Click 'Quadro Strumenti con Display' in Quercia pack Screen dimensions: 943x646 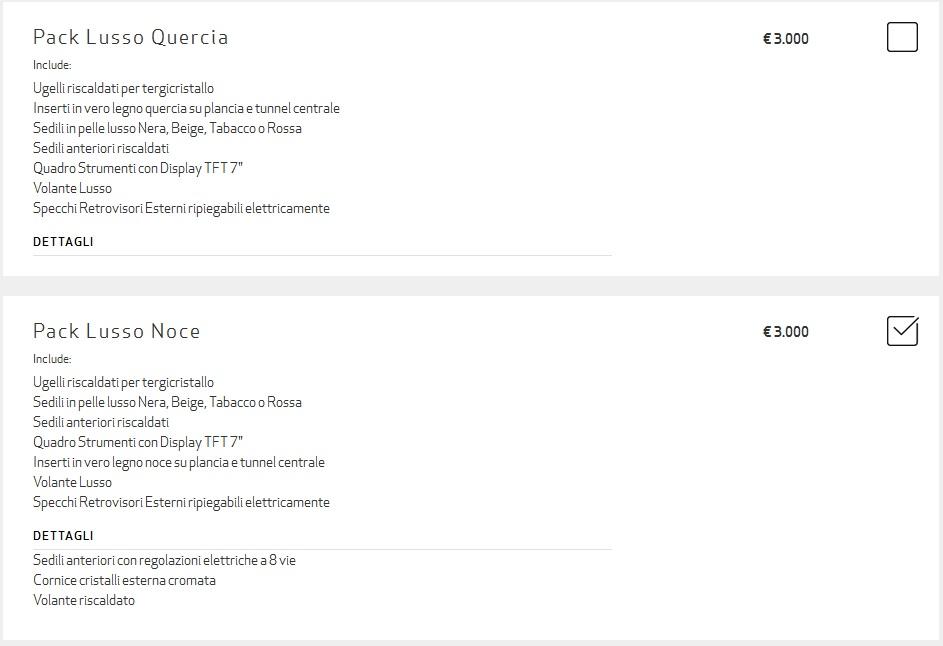pos(138,168)
